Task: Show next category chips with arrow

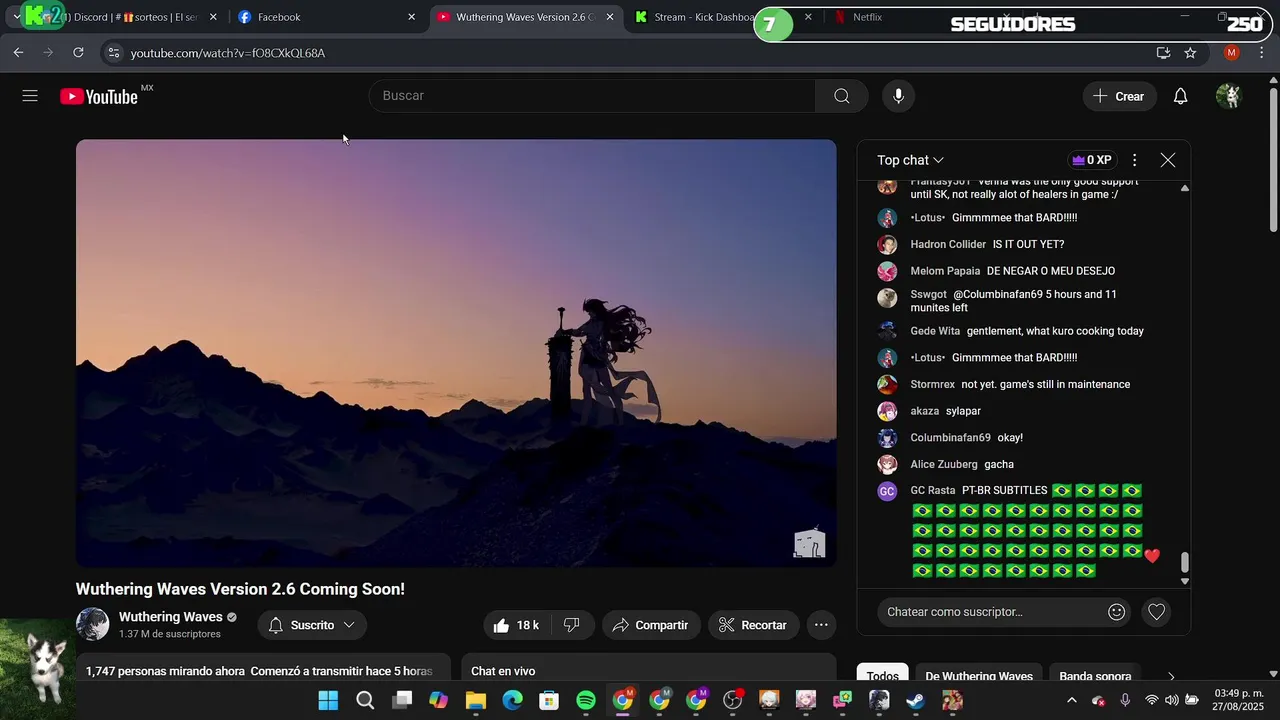Action: coord(1171,677)
